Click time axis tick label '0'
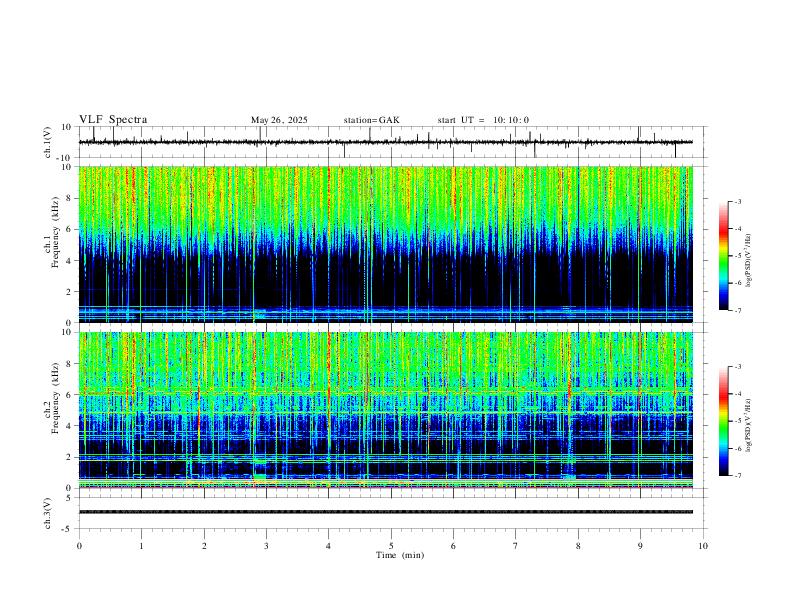This screenshot has height=612, width=792. coord(79,546)
